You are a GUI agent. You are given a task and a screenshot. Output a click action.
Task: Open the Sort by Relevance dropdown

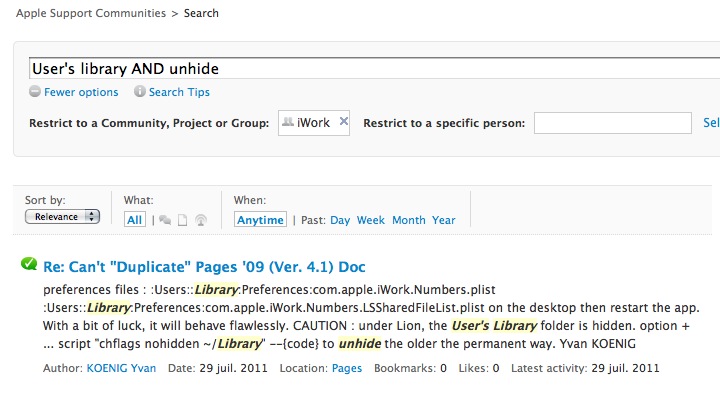click(62, 217)
